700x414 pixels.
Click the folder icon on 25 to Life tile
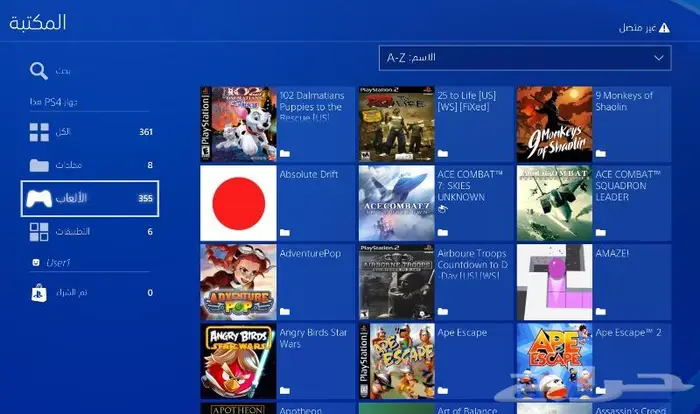pos(442,154)
